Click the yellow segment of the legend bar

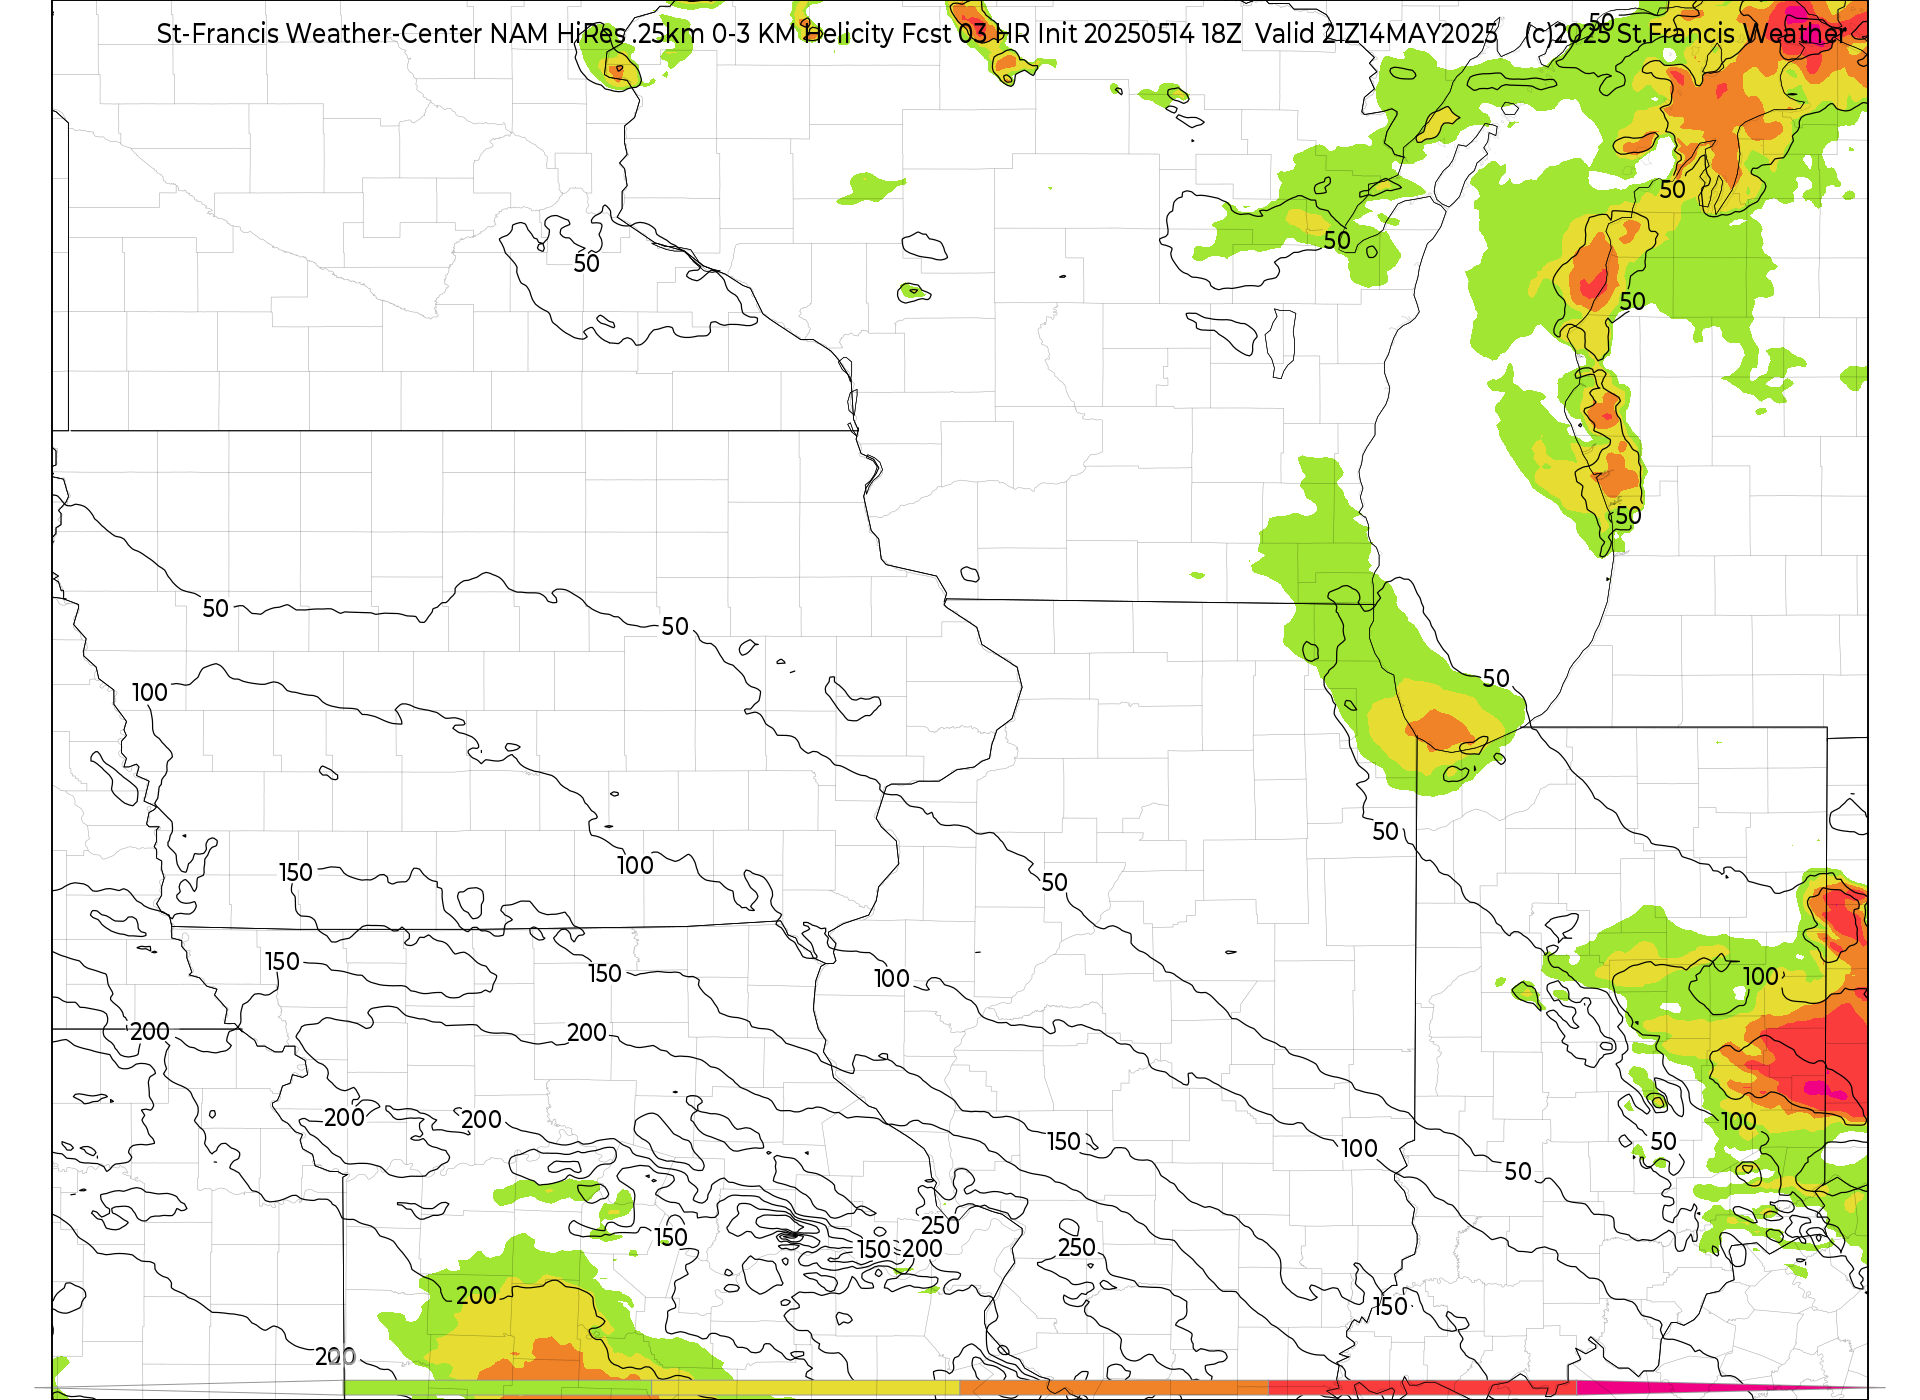805,1389
